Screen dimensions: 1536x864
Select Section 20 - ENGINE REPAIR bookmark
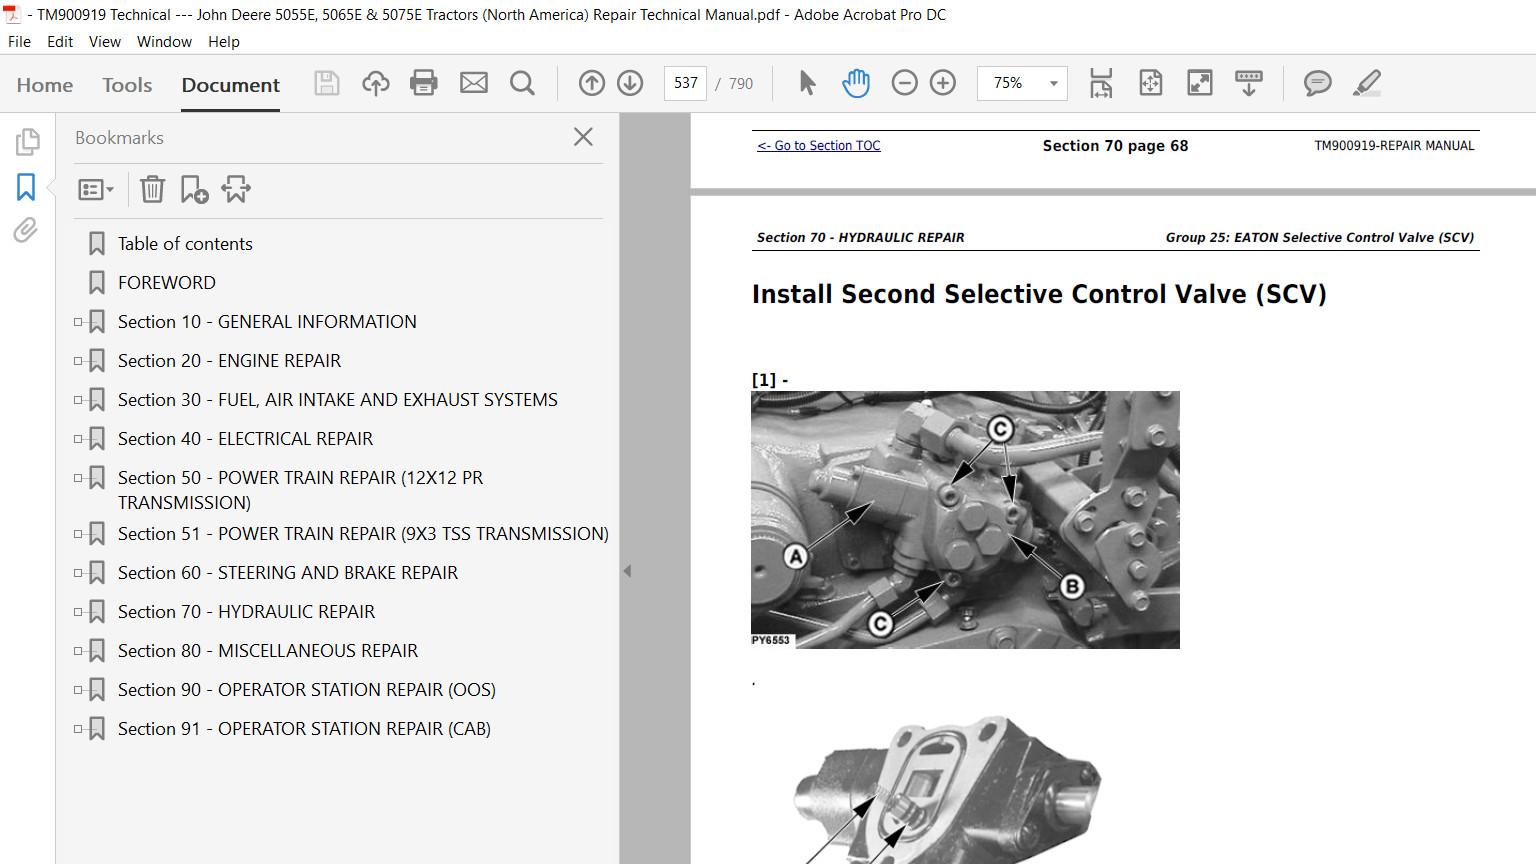230,361
